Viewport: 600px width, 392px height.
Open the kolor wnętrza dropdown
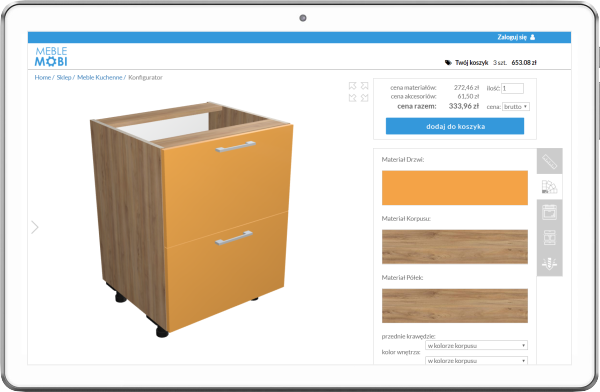pyautogui.click(x=476, y=361)
